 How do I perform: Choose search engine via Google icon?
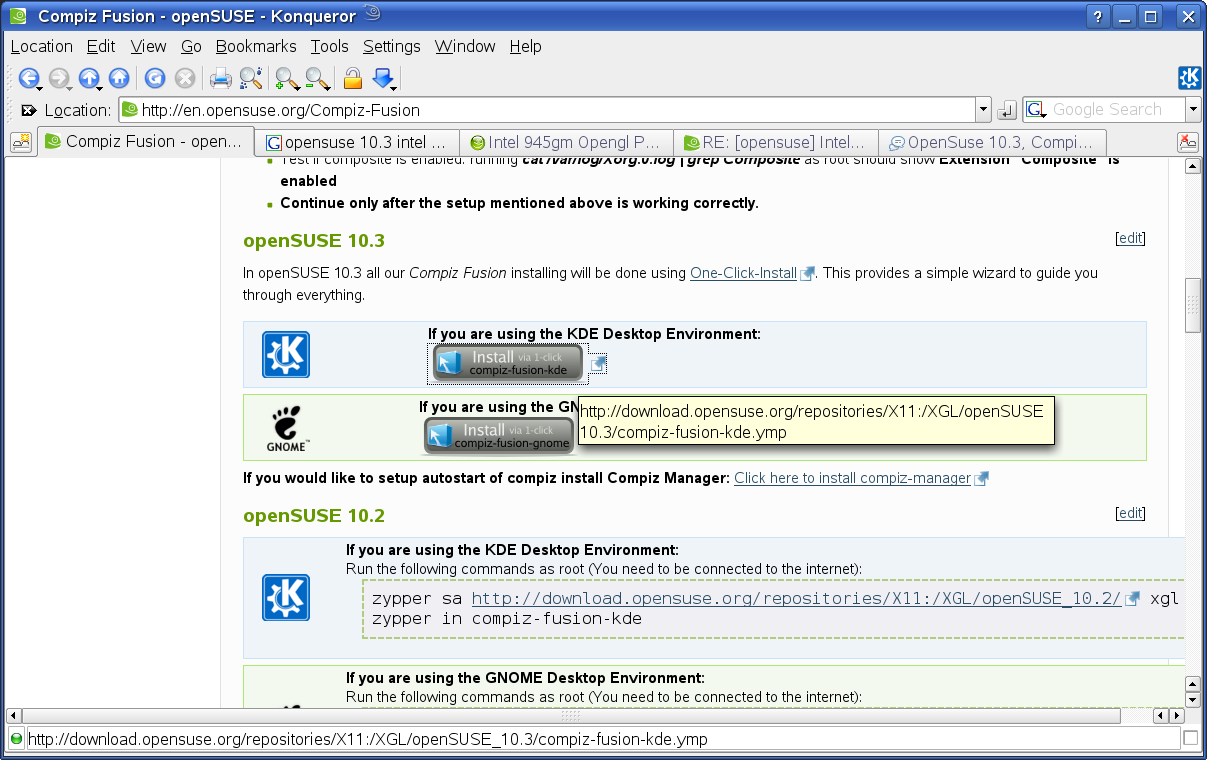(x=1037, y=110)
